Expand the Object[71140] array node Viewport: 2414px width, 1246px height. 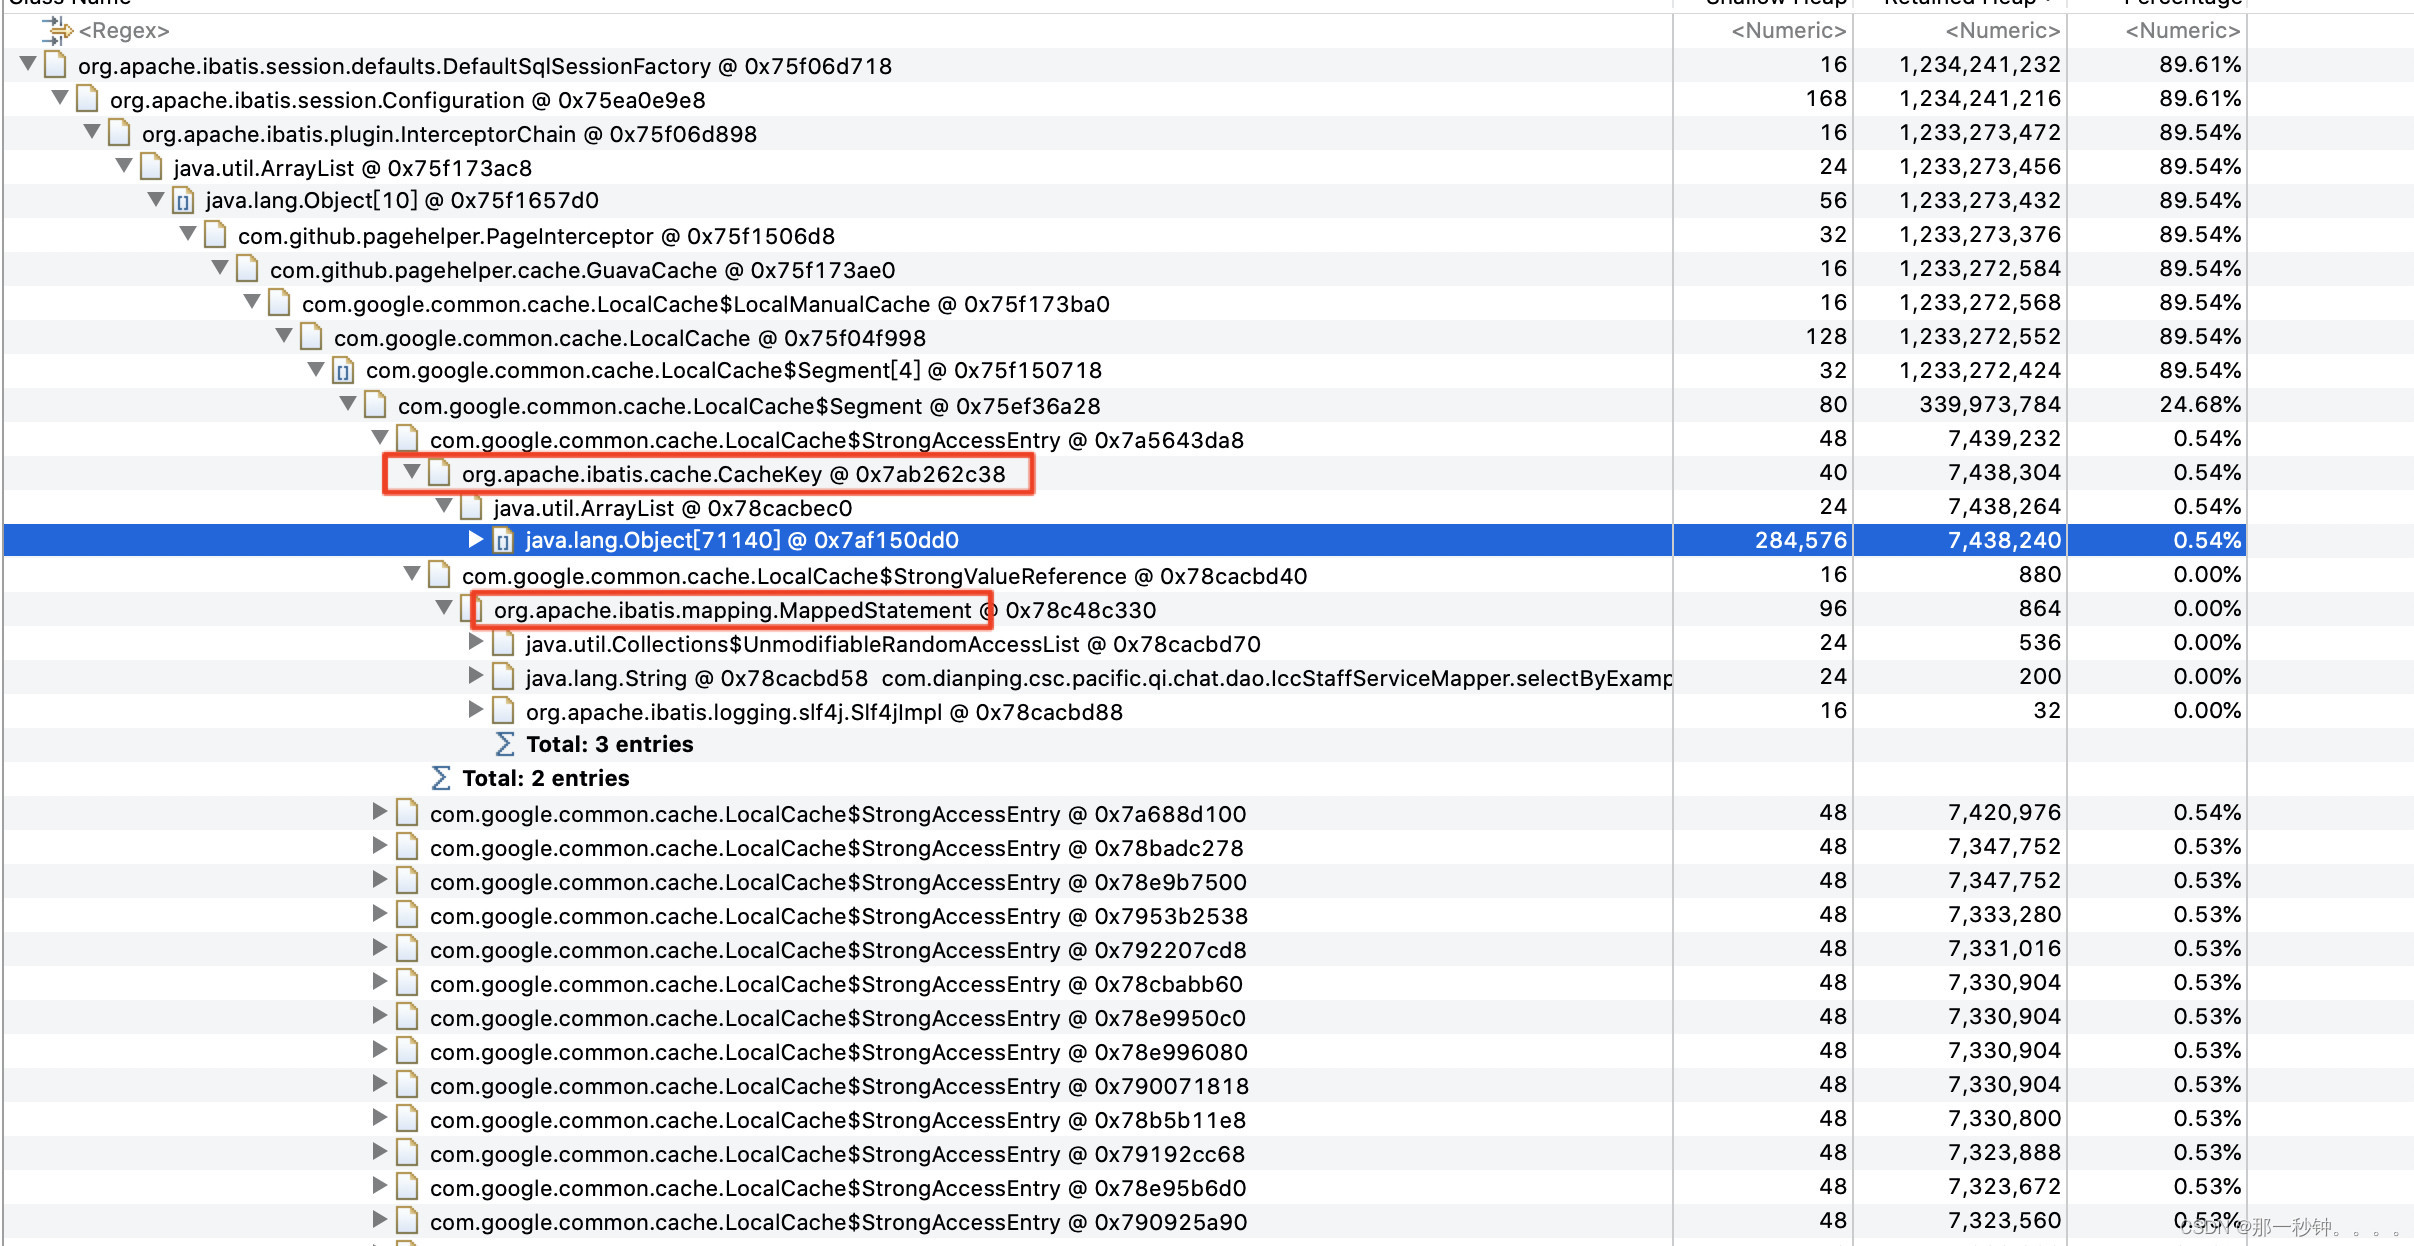pyautogui.click(x=476, y=540)
